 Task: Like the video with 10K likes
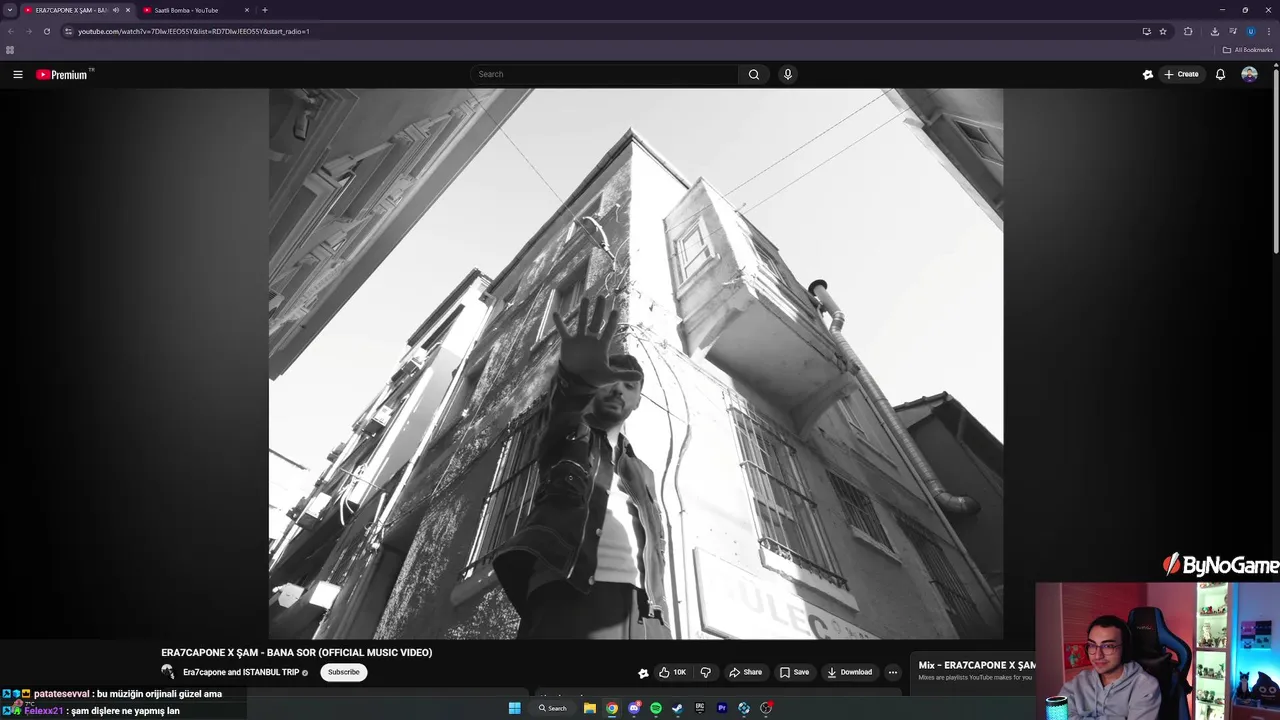click(672, 672)
